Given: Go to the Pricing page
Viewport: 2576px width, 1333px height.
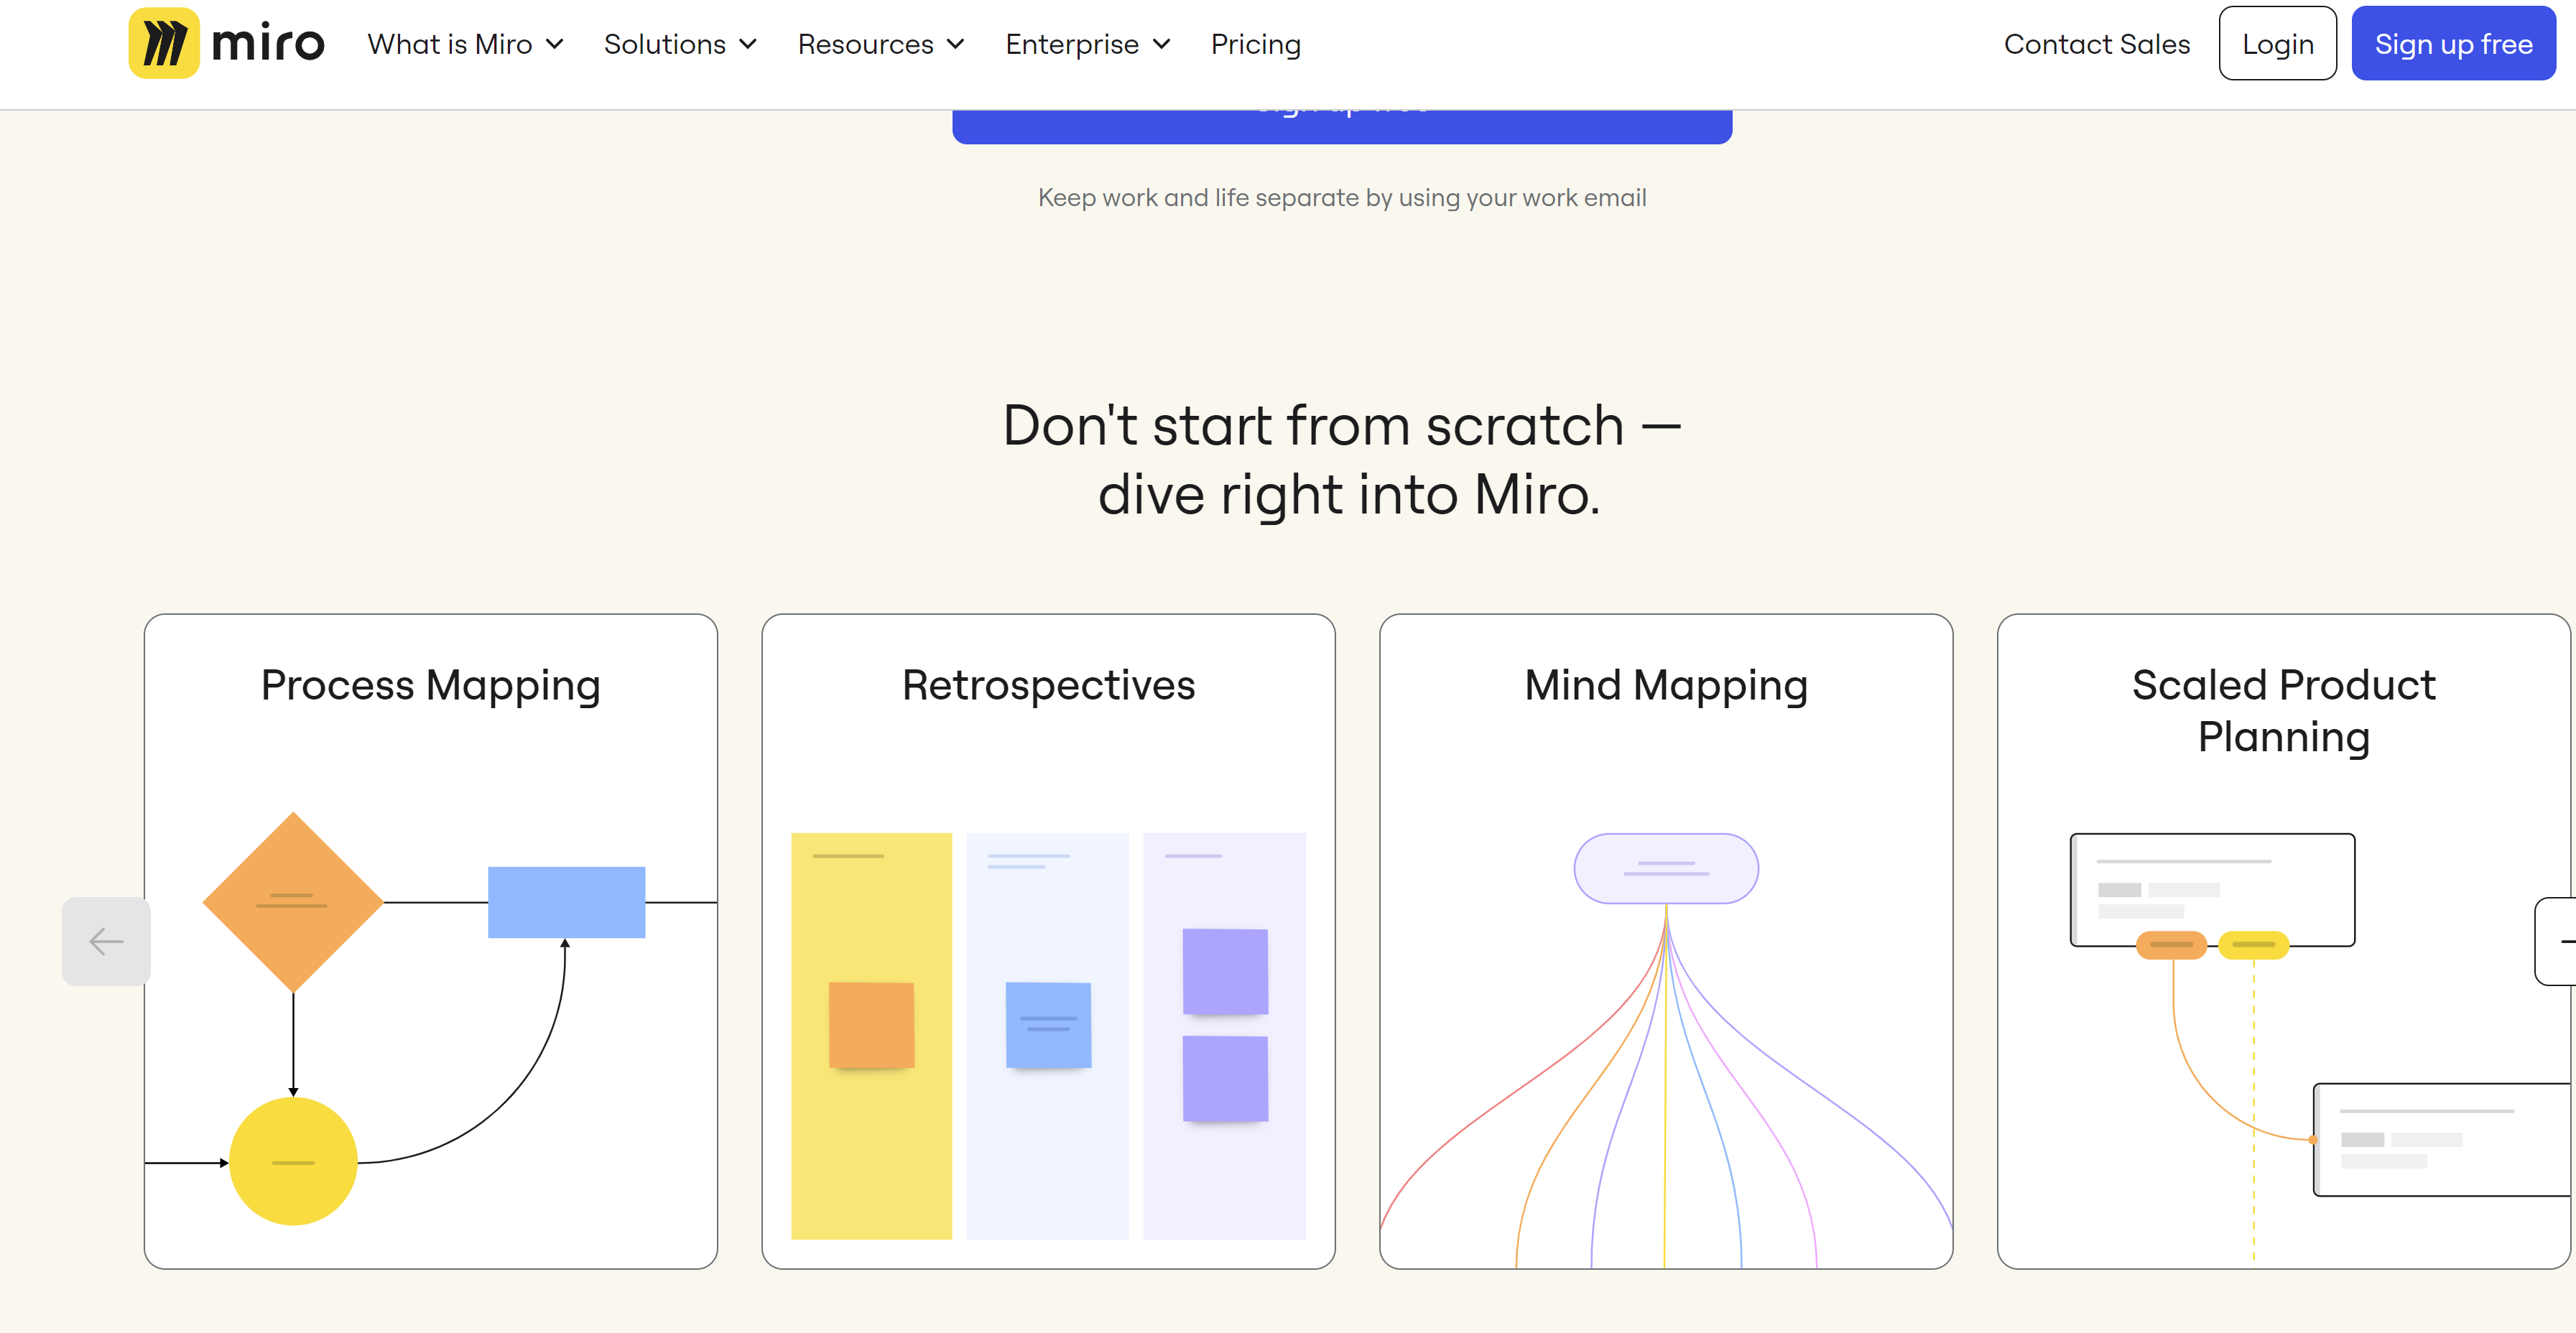Looking at the screenshot, I should coord(1255,44).
